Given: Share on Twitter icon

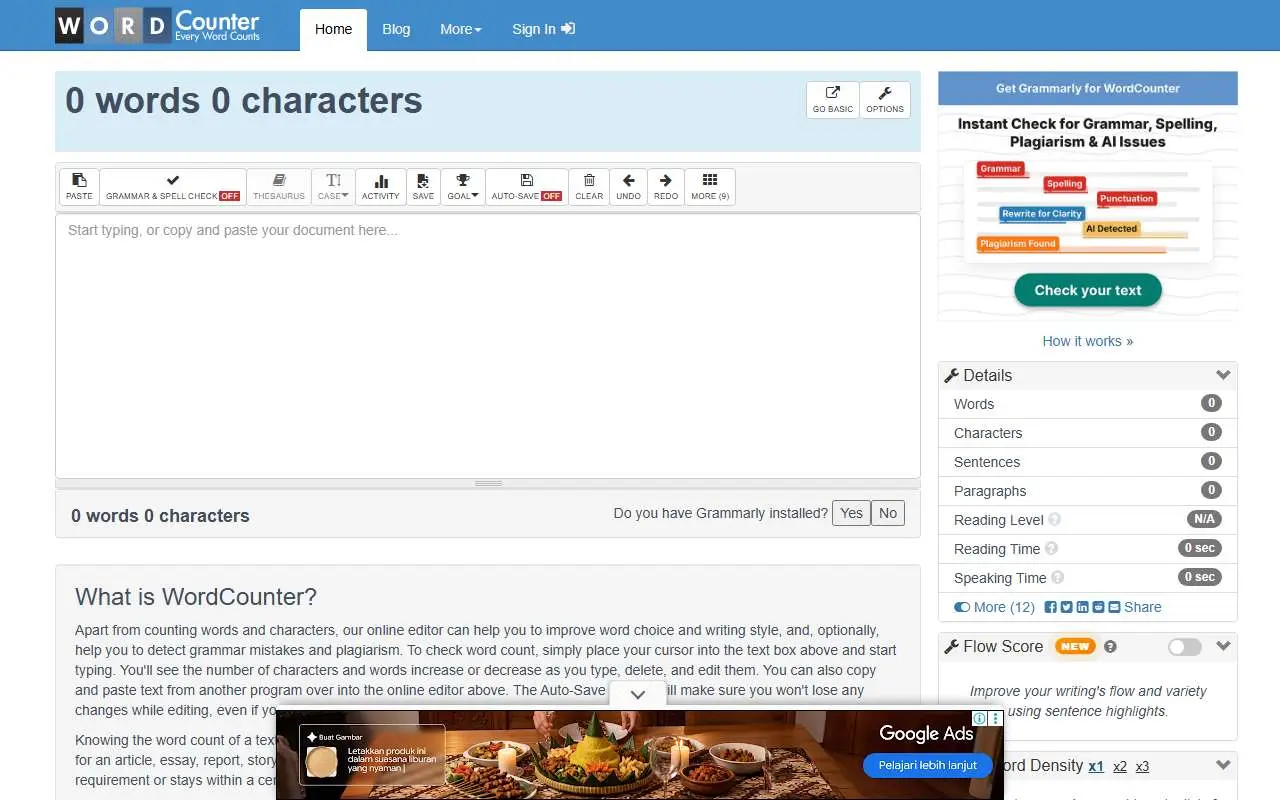Looking at the screenshot, I should (1066, 607).
